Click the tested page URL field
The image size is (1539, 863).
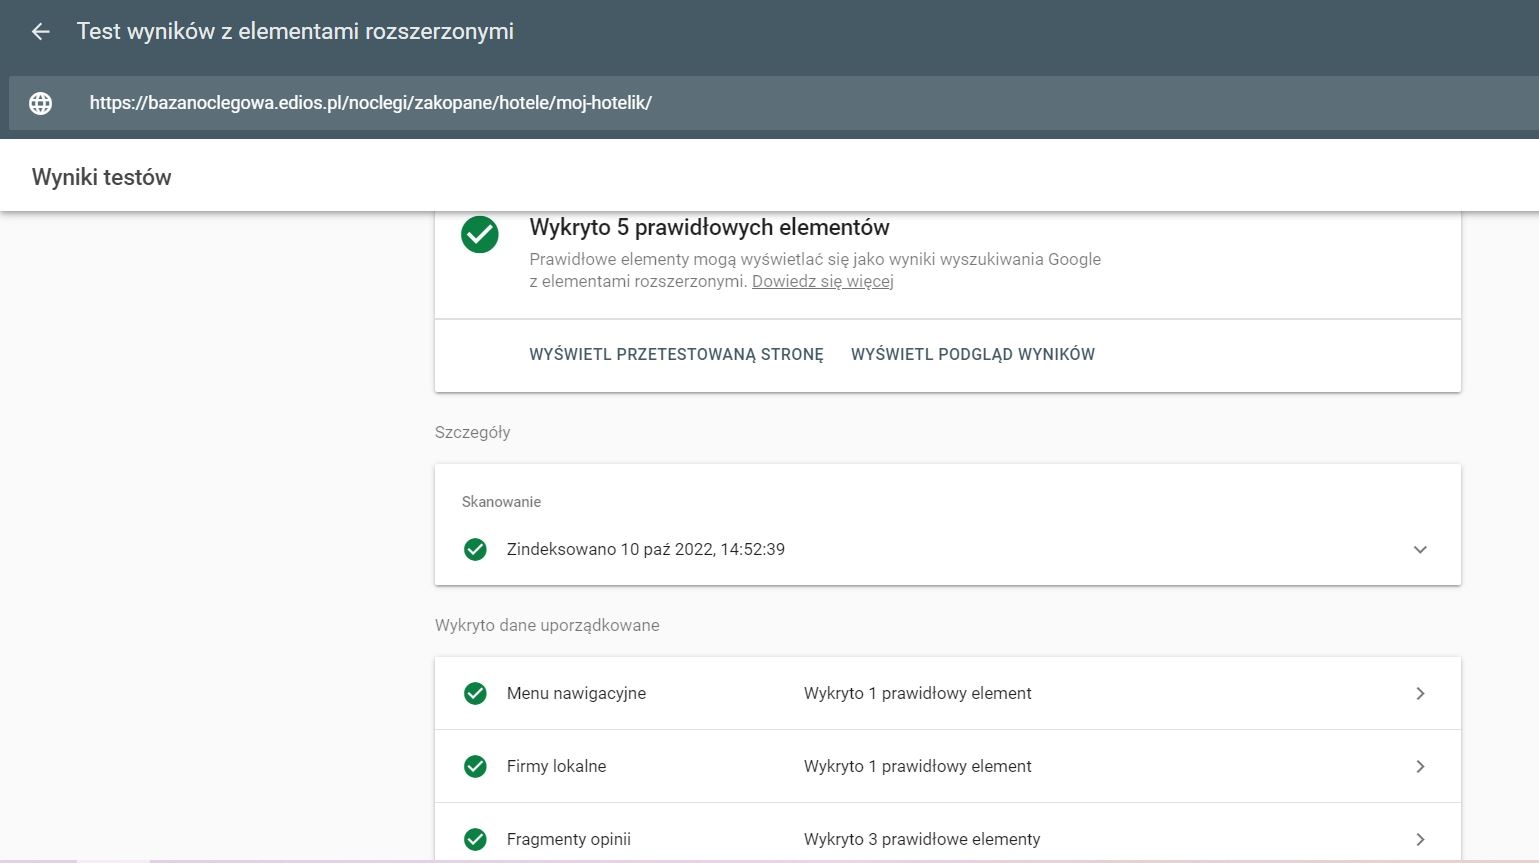tap(370, 103)
